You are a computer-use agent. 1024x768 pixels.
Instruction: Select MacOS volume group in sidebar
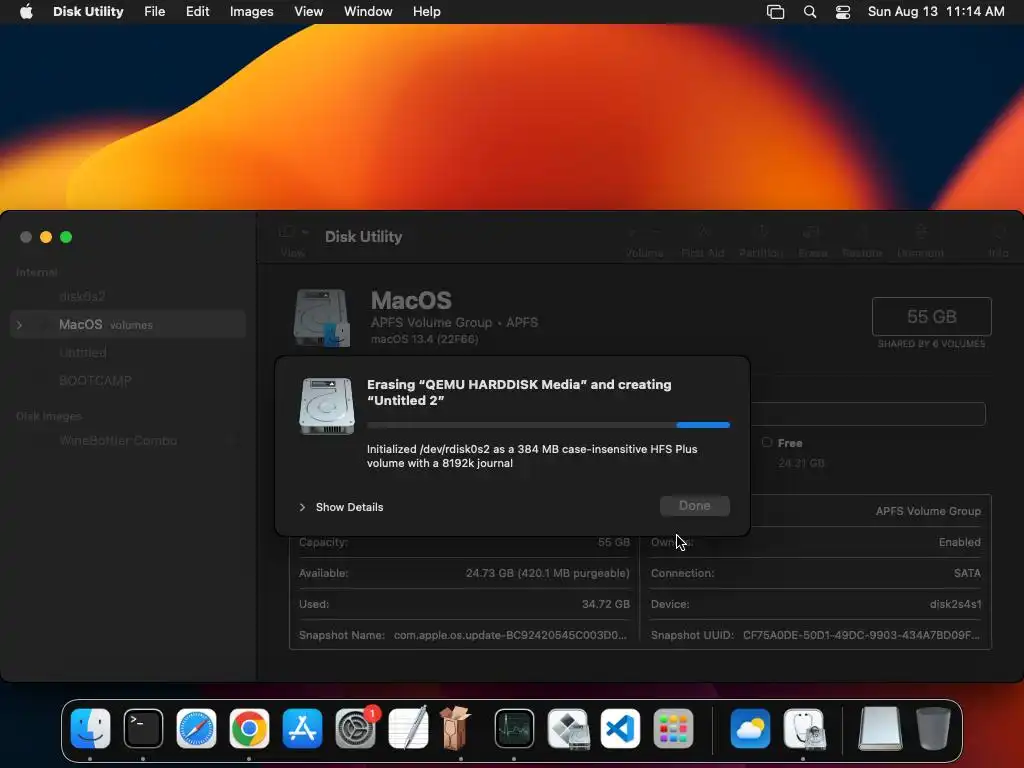click(128, 325)
